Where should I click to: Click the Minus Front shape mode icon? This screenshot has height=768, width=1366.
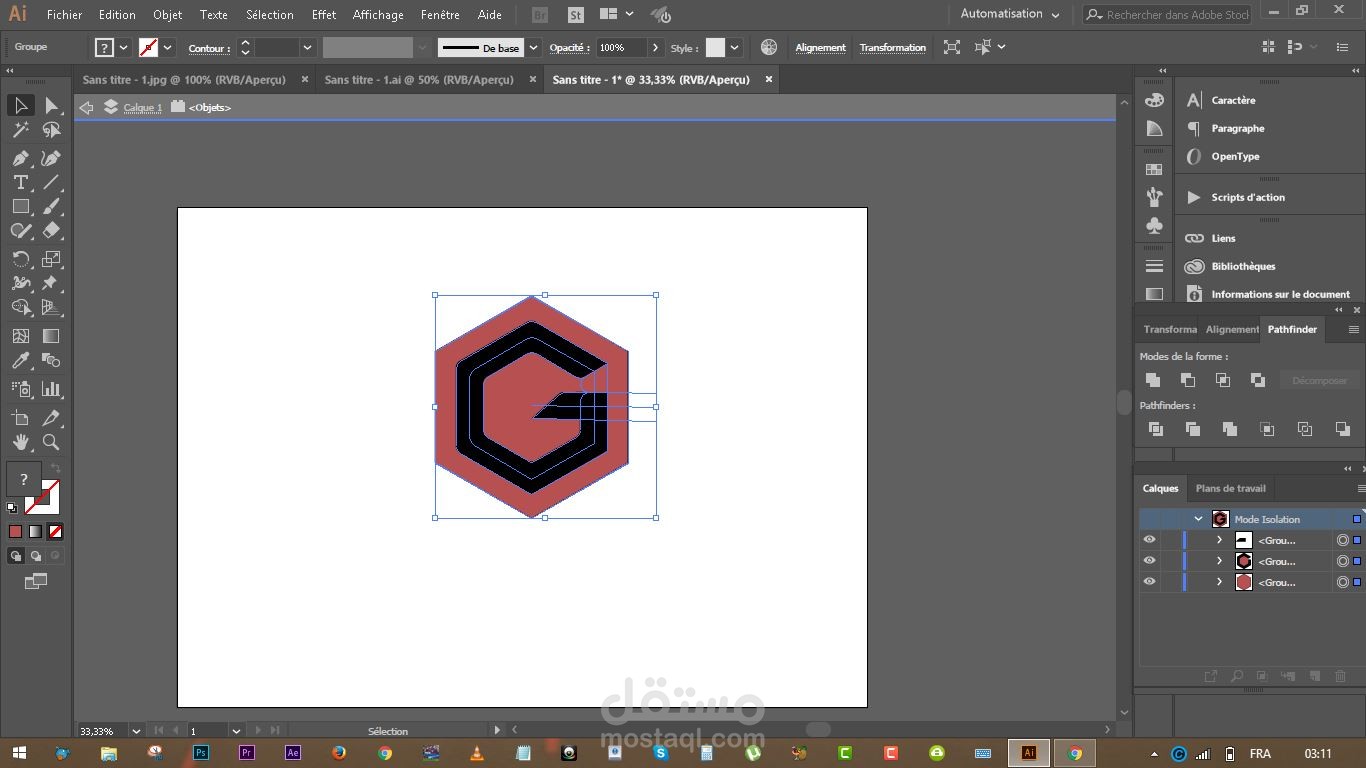(1188, 380)
